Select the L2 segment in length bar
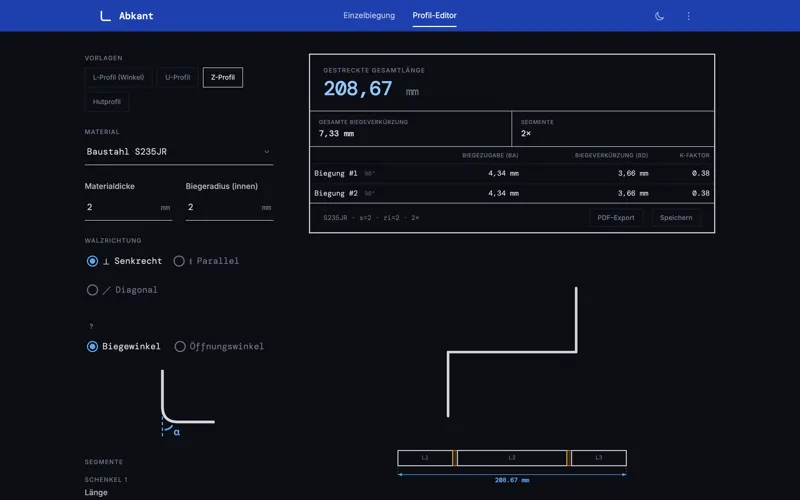 [x=512, y=458]
